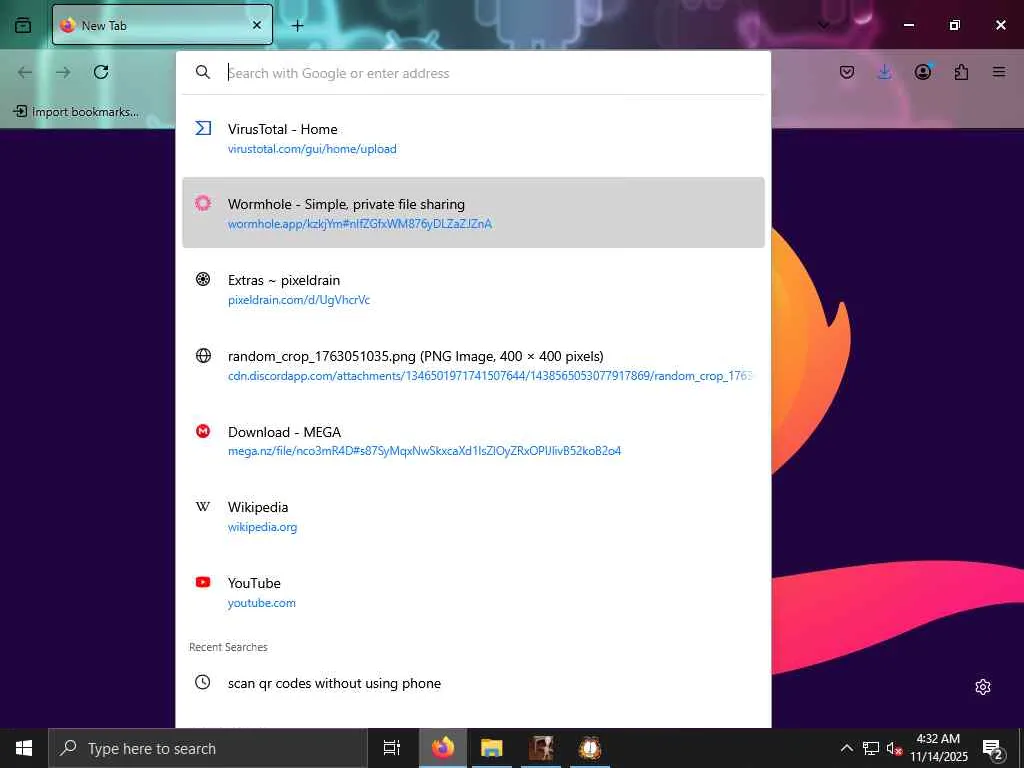Image resolution: width=1024 pixels, height=768 pixels.
Task: Open the Save to Pocket icon
Action: 847,72
